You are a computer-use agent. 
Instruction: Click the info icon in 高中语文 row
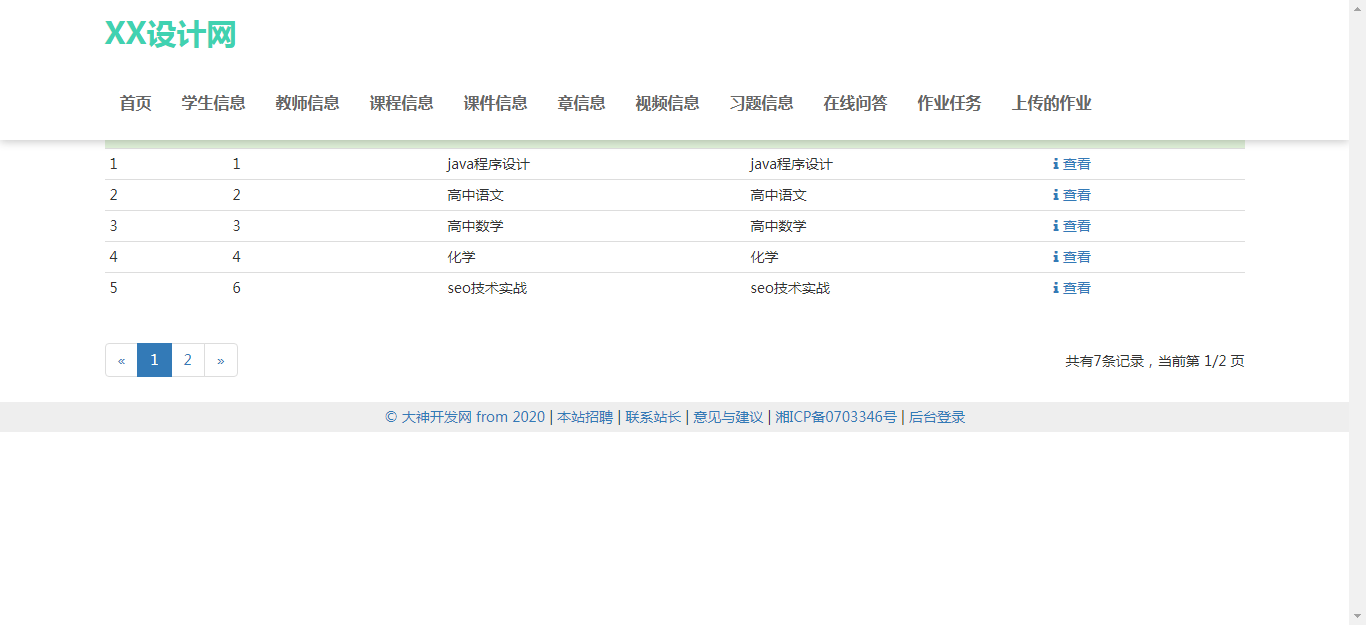[1055, 195]
